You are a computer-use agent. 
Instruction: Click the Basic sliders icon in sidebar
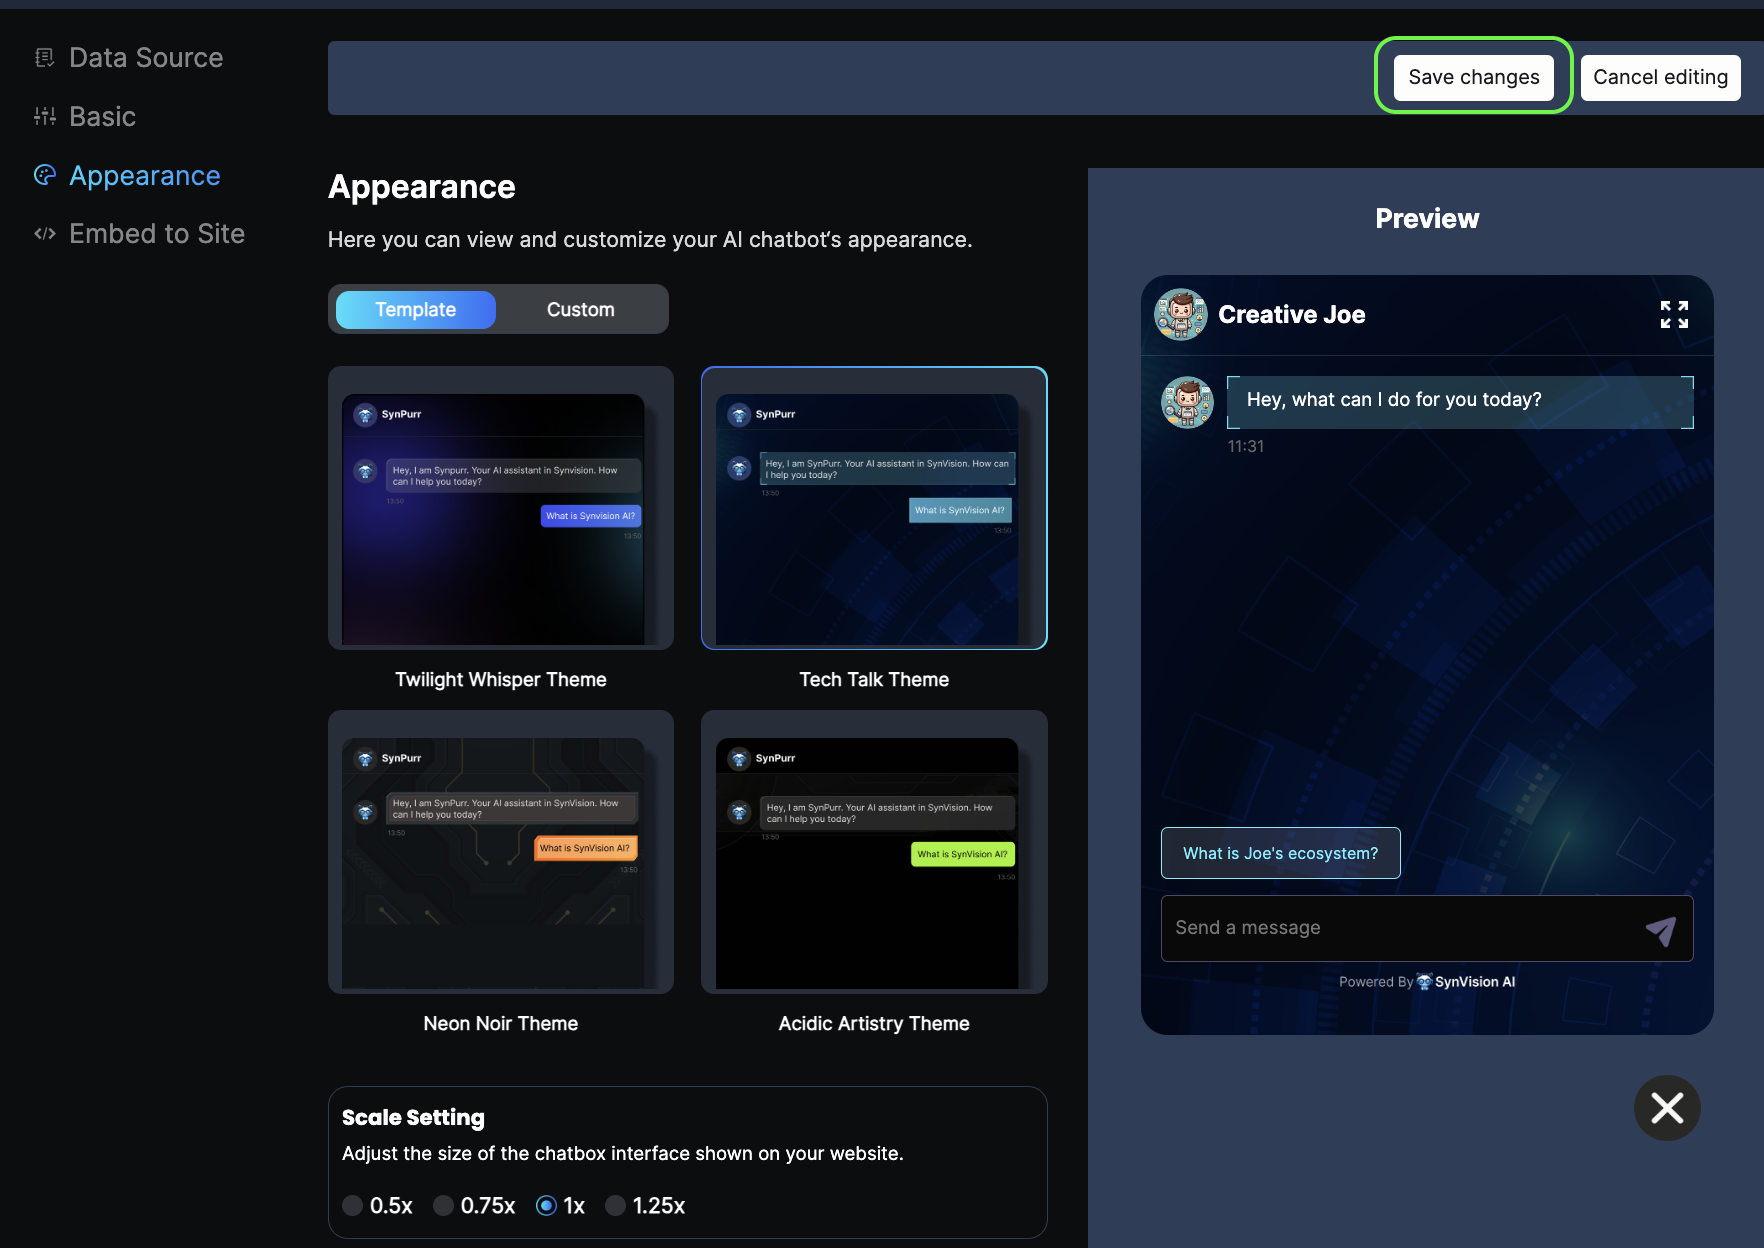(x=44, y=117)
